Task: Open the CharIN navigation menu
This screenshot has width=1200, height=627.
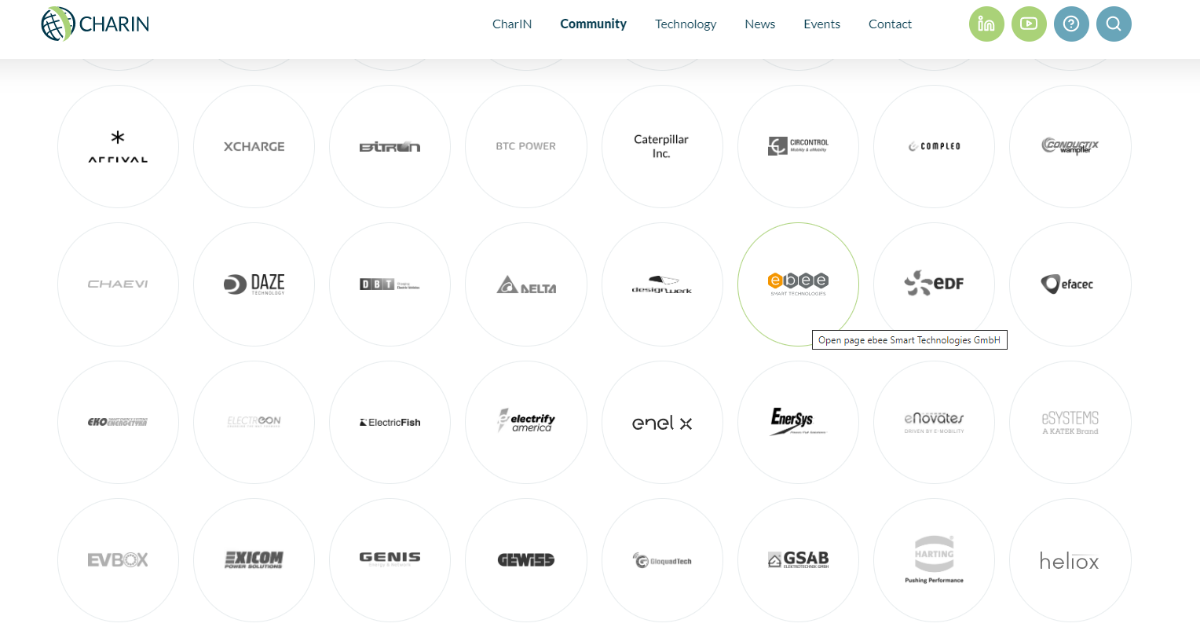Action: click(512, 24)
